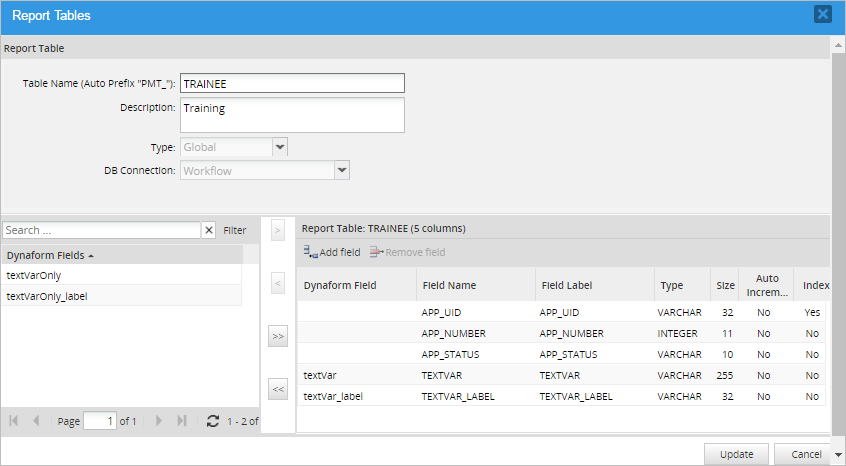Open the Type dropdown
The width and height of the screenshot is (846, 466).
(280, 147)
